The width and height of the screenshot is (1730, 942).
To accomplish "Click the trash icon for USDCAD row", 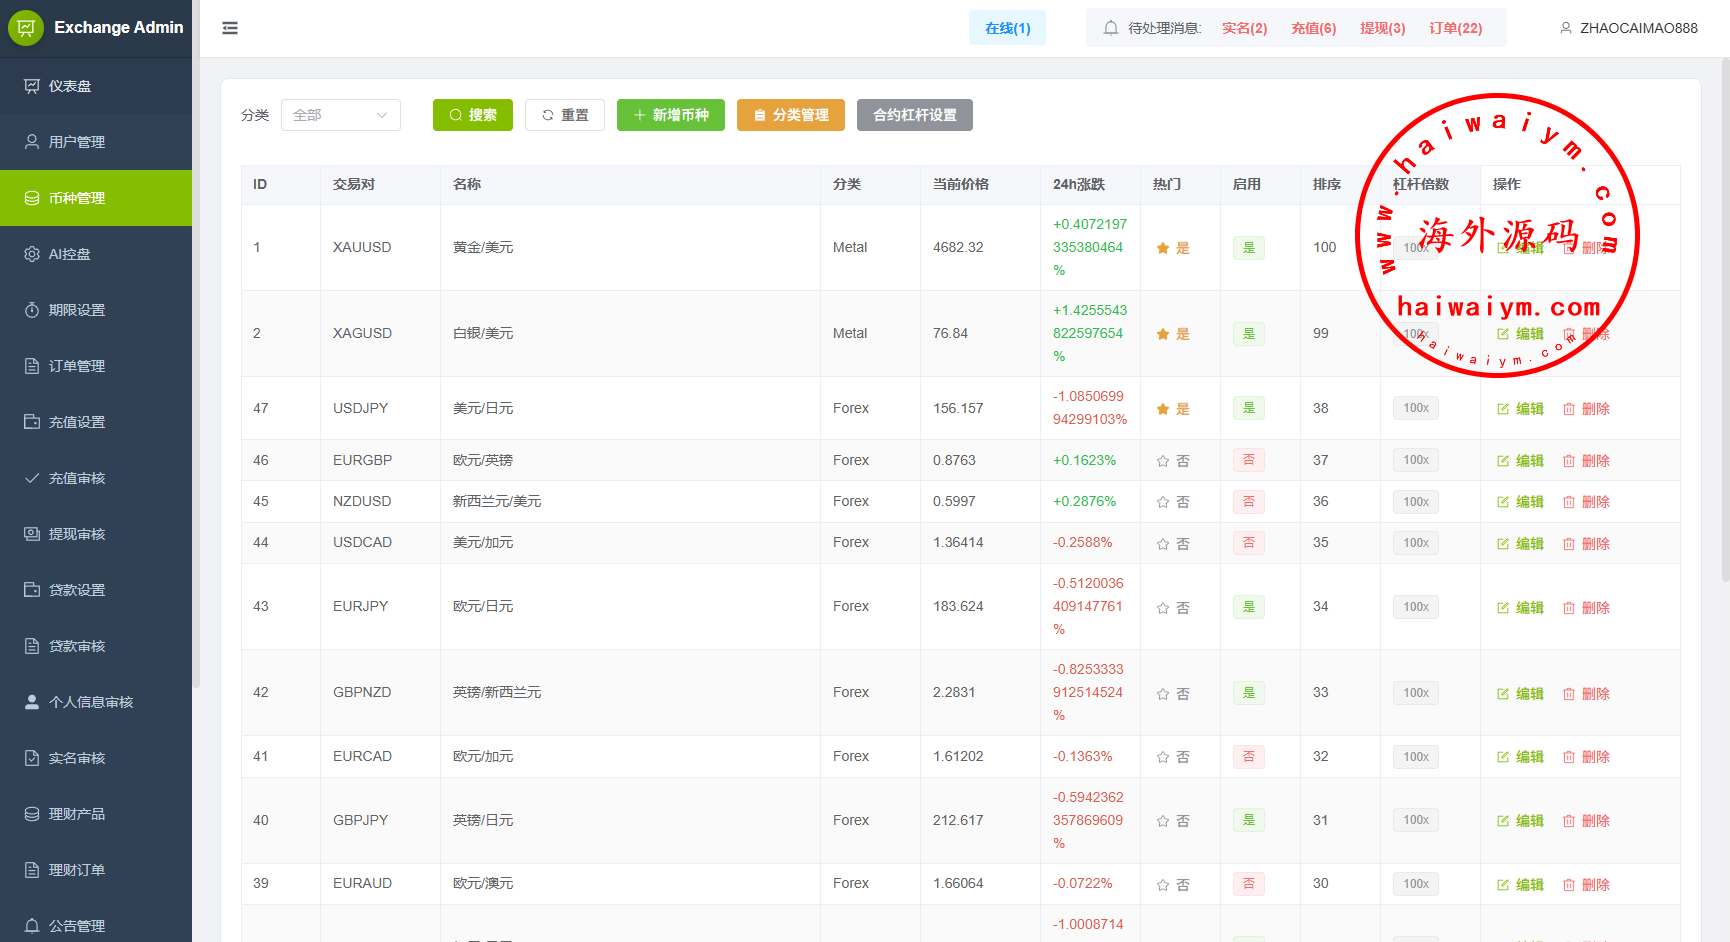I will pyautogui.click(x=1569, y=544).
